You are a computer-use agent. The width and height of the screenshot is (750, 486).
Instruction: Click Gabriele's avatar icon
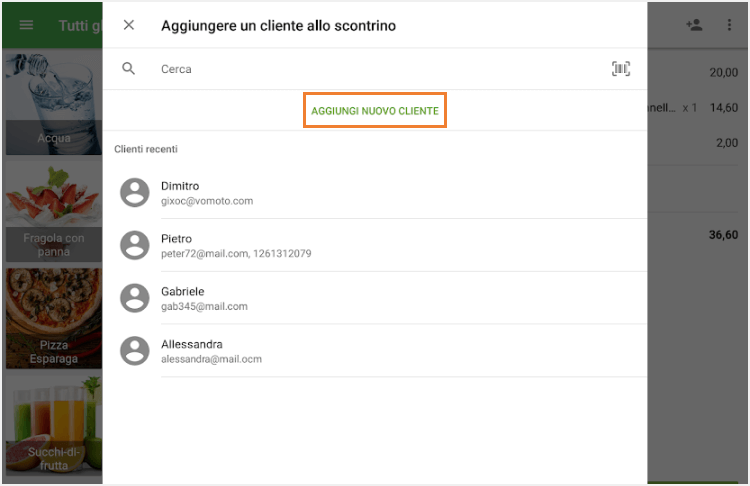coord(134,298)
